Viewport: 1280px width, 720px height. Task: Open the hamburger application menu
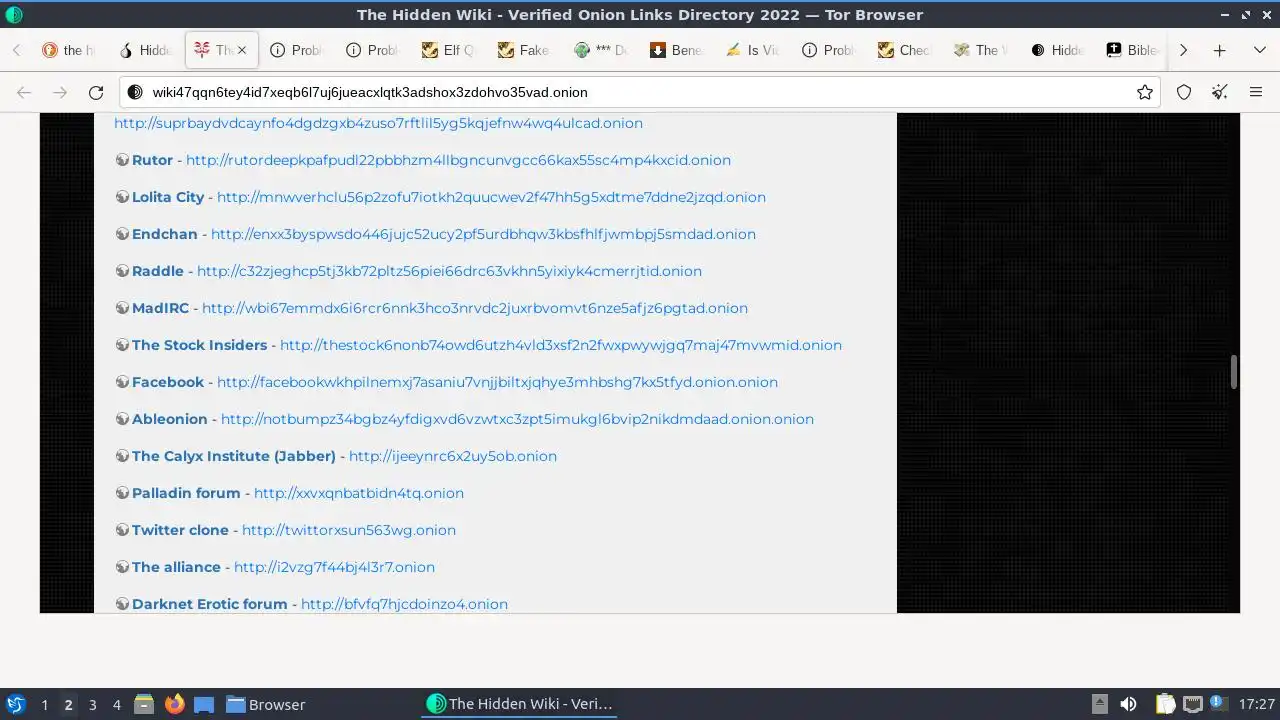[x=1256, y=92]
